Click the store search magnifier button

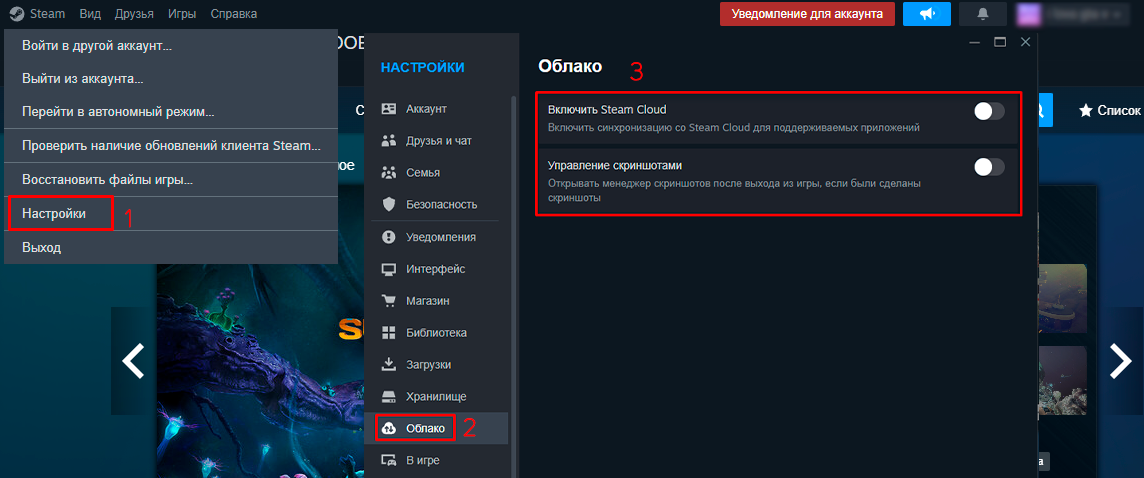point(1045,110)
